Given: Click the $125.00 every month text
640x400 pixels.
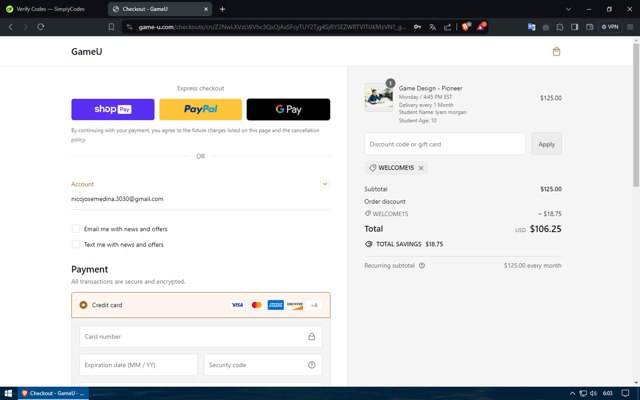Looking at the screenshot, I should click(x=532, y=265).
